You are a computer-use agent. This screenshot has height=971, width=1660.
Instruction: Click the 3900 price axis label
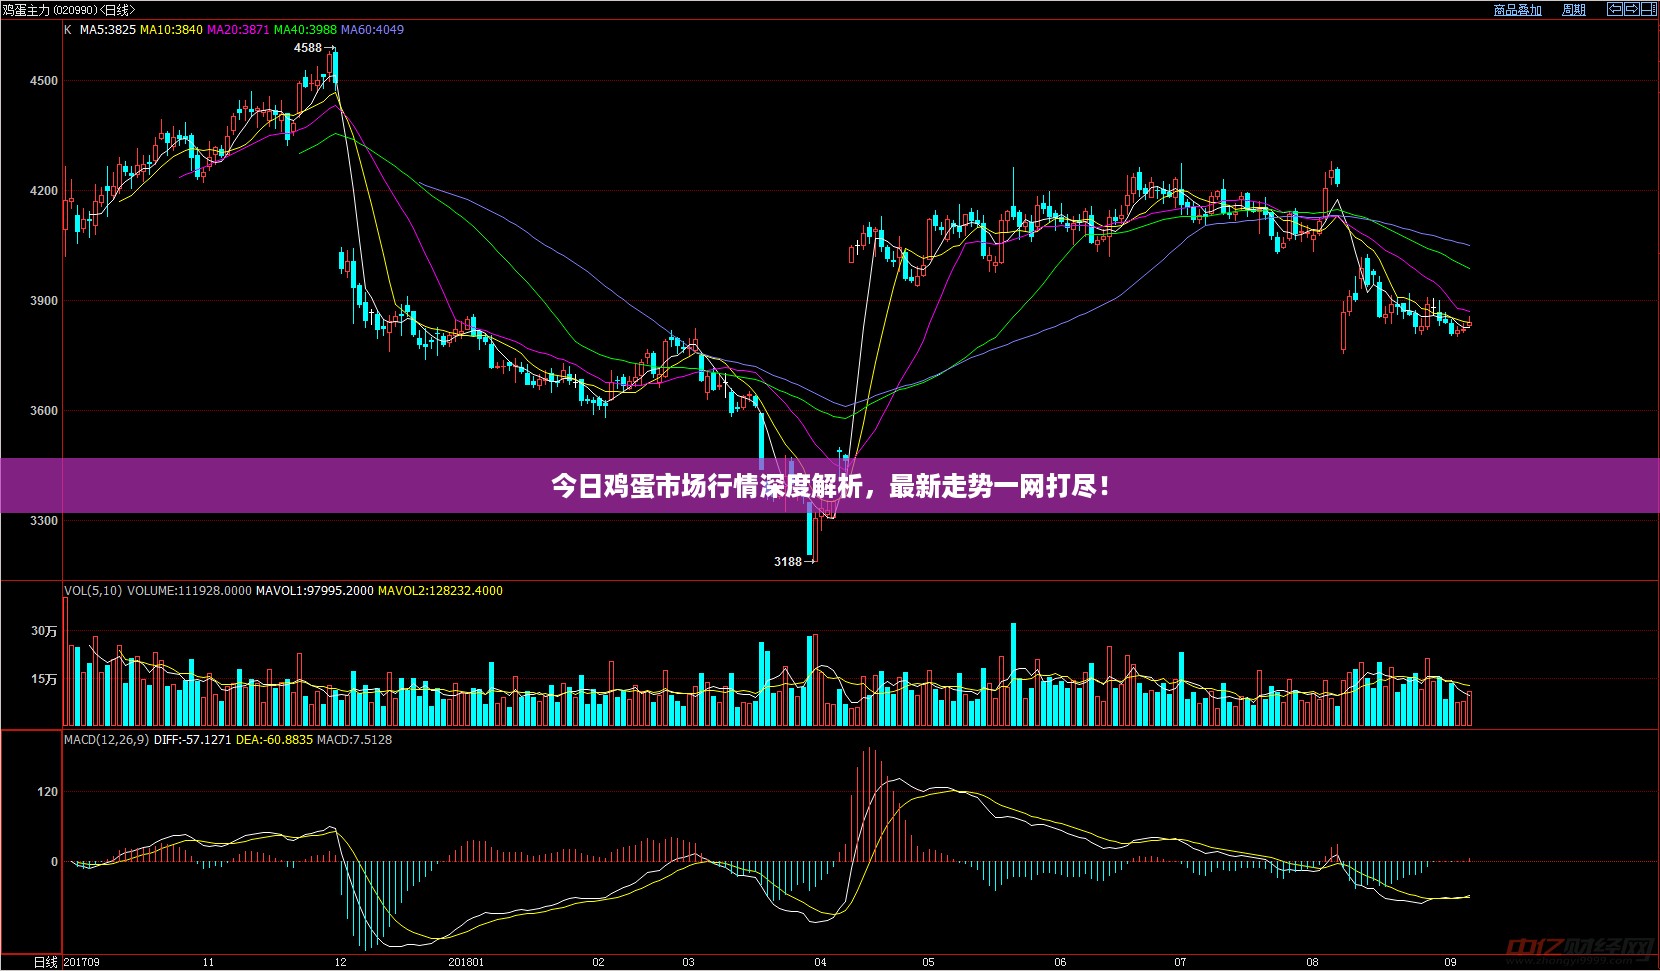point(44,301)
